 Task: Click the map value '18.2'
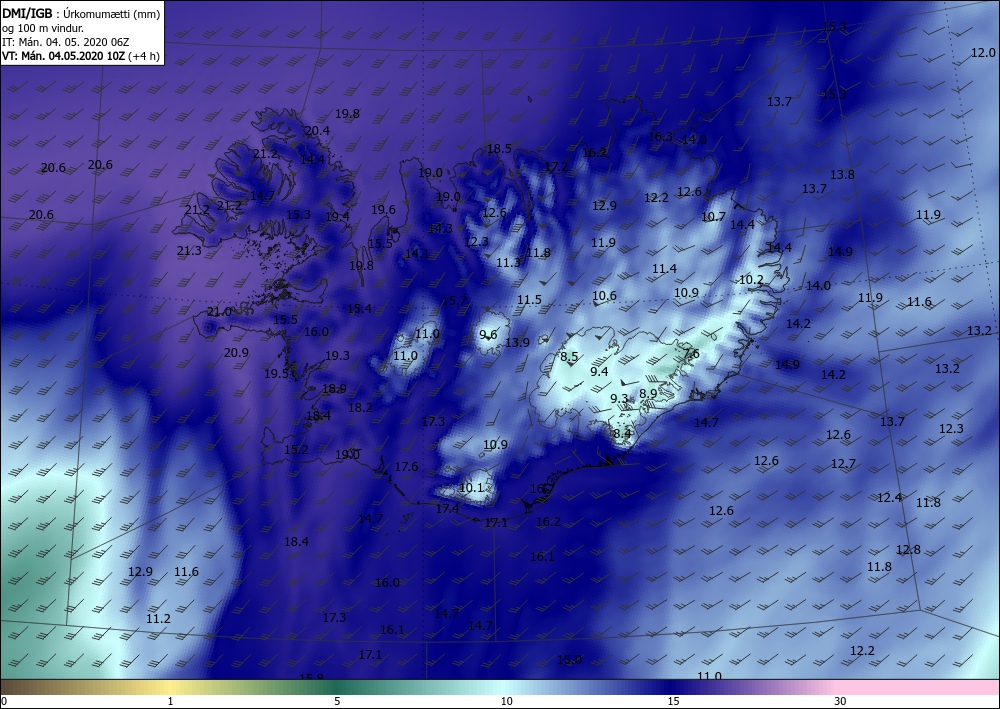click(x=360, y=407)
